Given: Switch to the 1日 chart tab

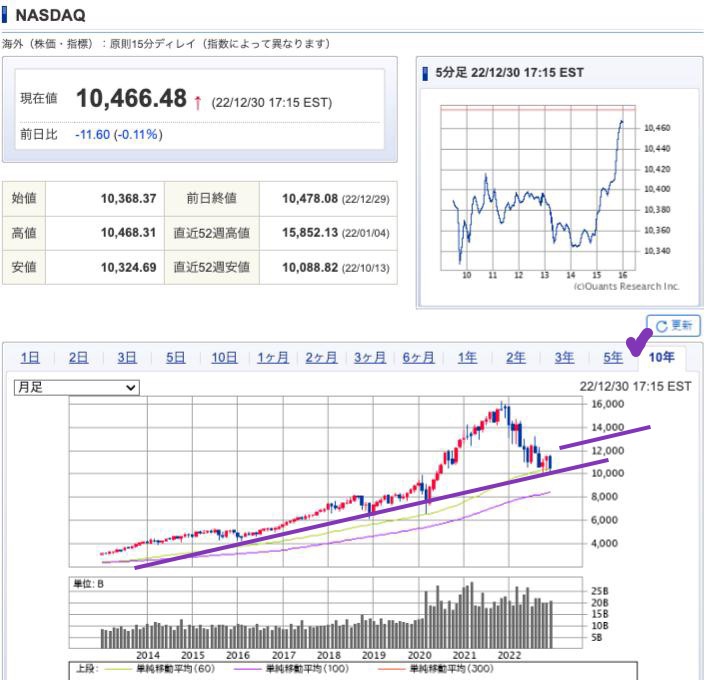Looking at the screenshot, I should coord(30,358).
